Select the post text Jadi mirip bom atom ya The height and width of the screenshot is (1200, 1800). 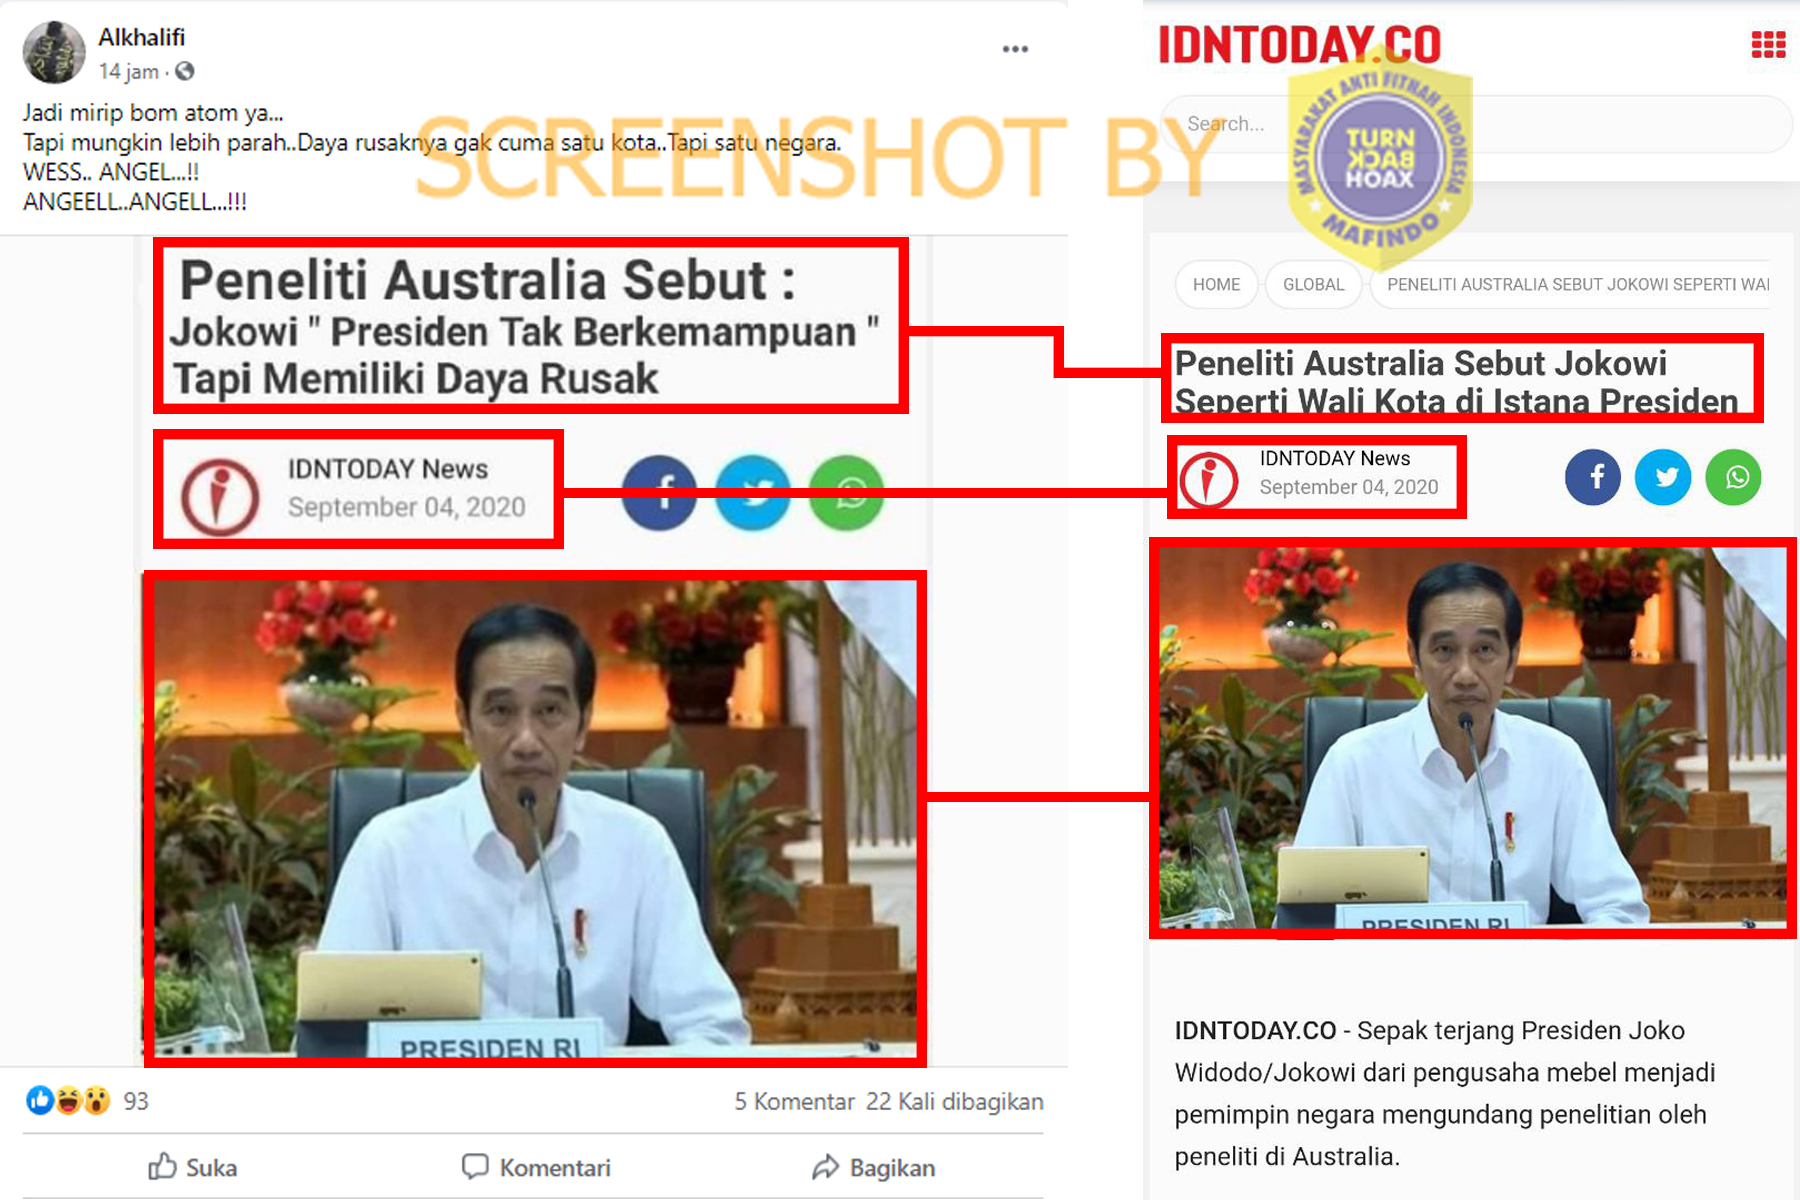[x=153, y=113]
